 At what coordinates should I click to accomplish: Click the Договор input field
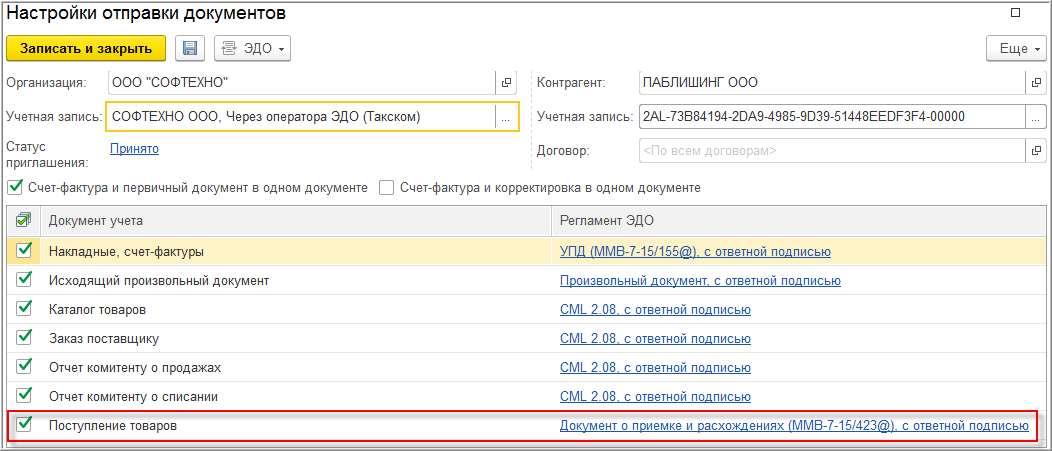(830, 151)
